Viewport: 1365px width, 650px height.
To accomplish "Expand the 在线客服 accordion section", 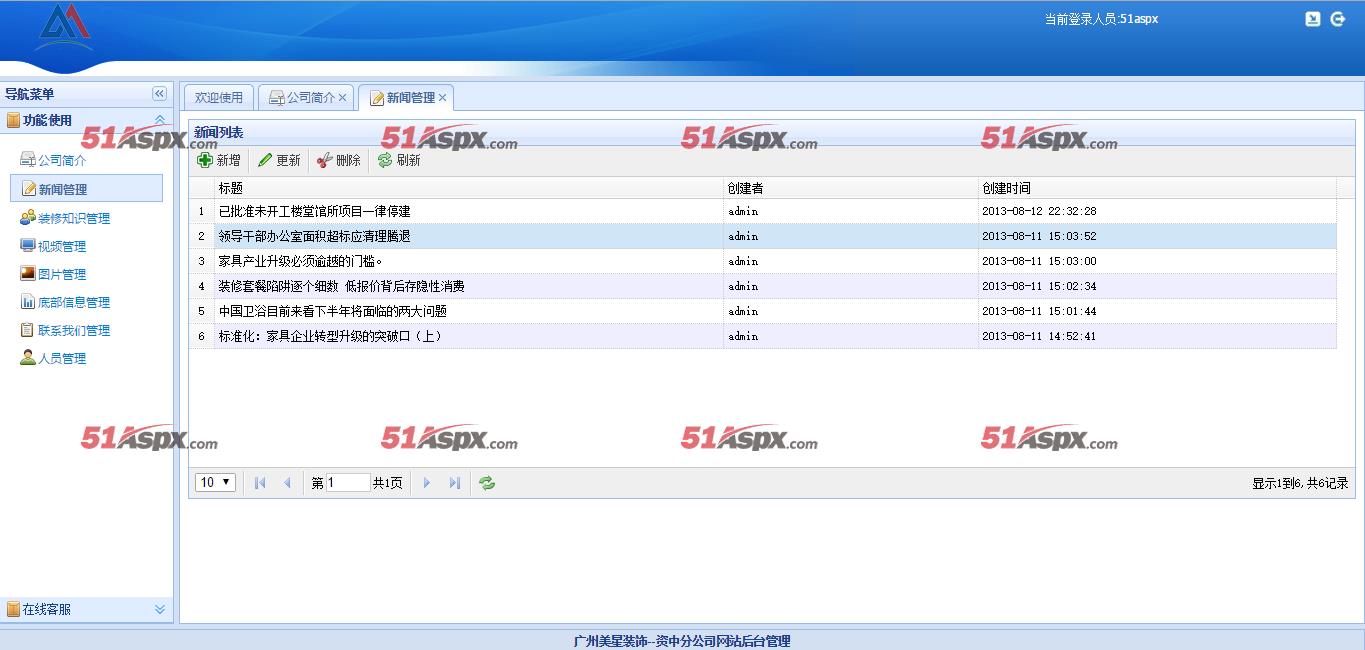I will [159, 609].
